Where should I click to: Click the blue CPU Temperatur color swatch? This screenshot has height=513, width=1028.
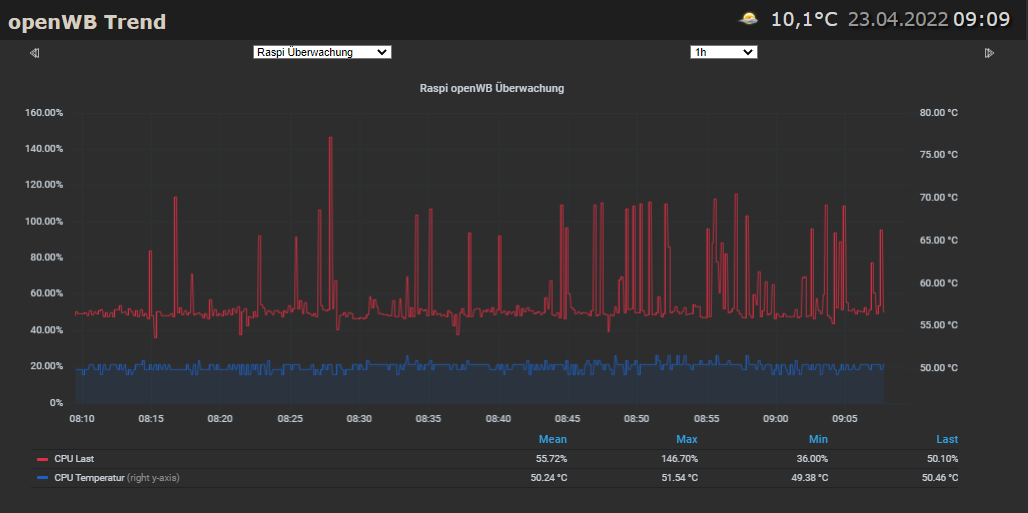click(42, 478)
